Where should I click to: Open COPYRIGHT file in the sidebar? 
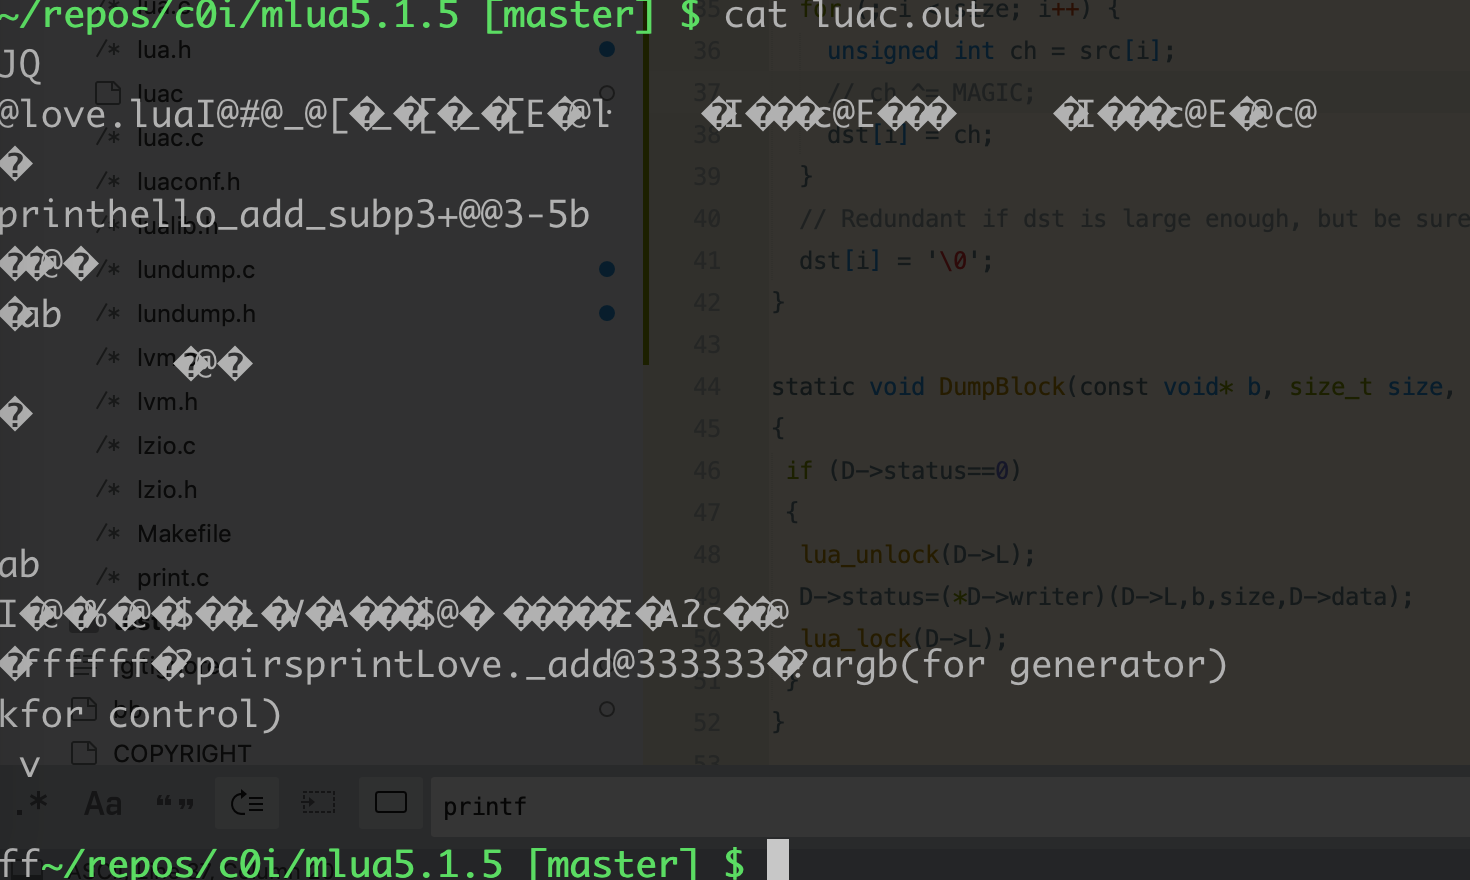point(182,754)
